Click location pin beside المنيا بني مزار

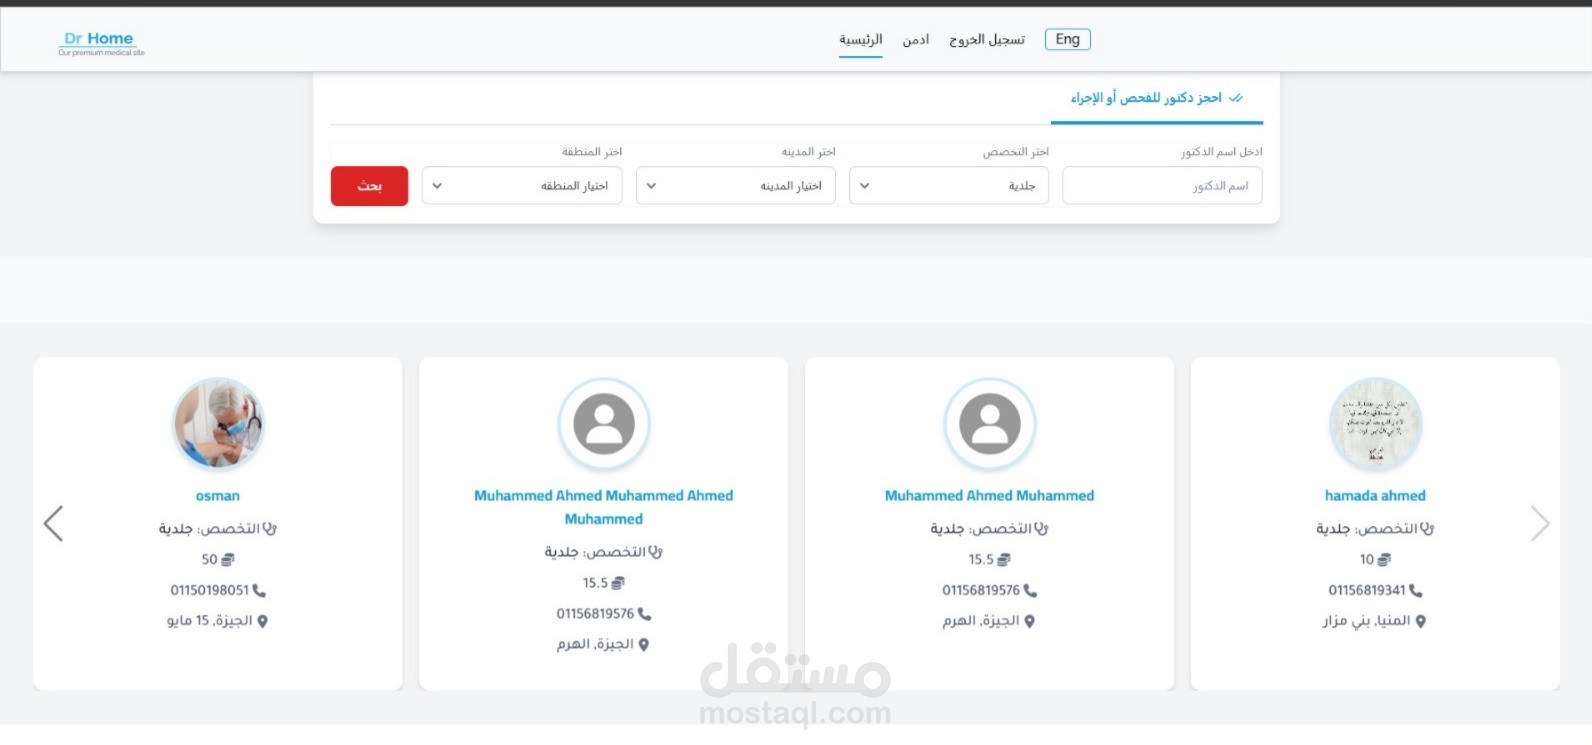point(1421,622)
